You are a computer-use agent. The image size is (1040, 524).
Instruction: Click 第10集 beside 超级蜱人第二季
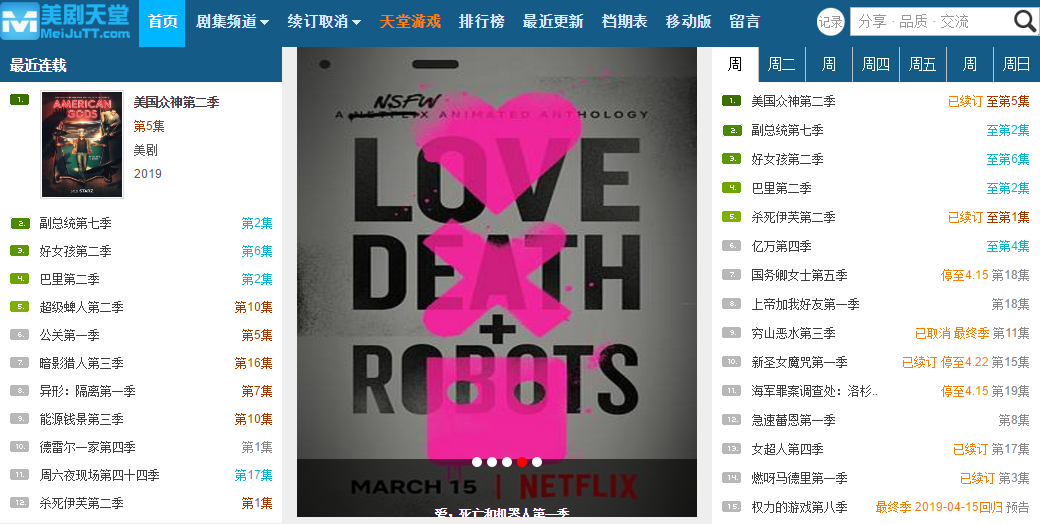point(253,307)
